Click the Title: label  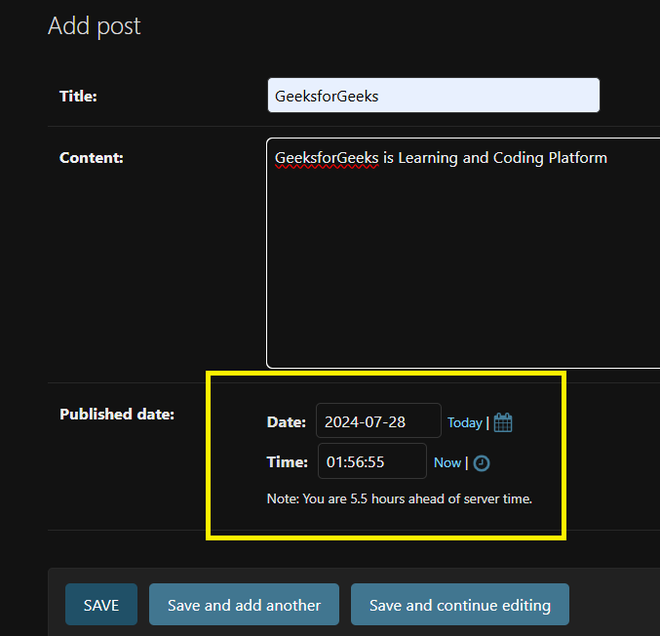(78, 96)
